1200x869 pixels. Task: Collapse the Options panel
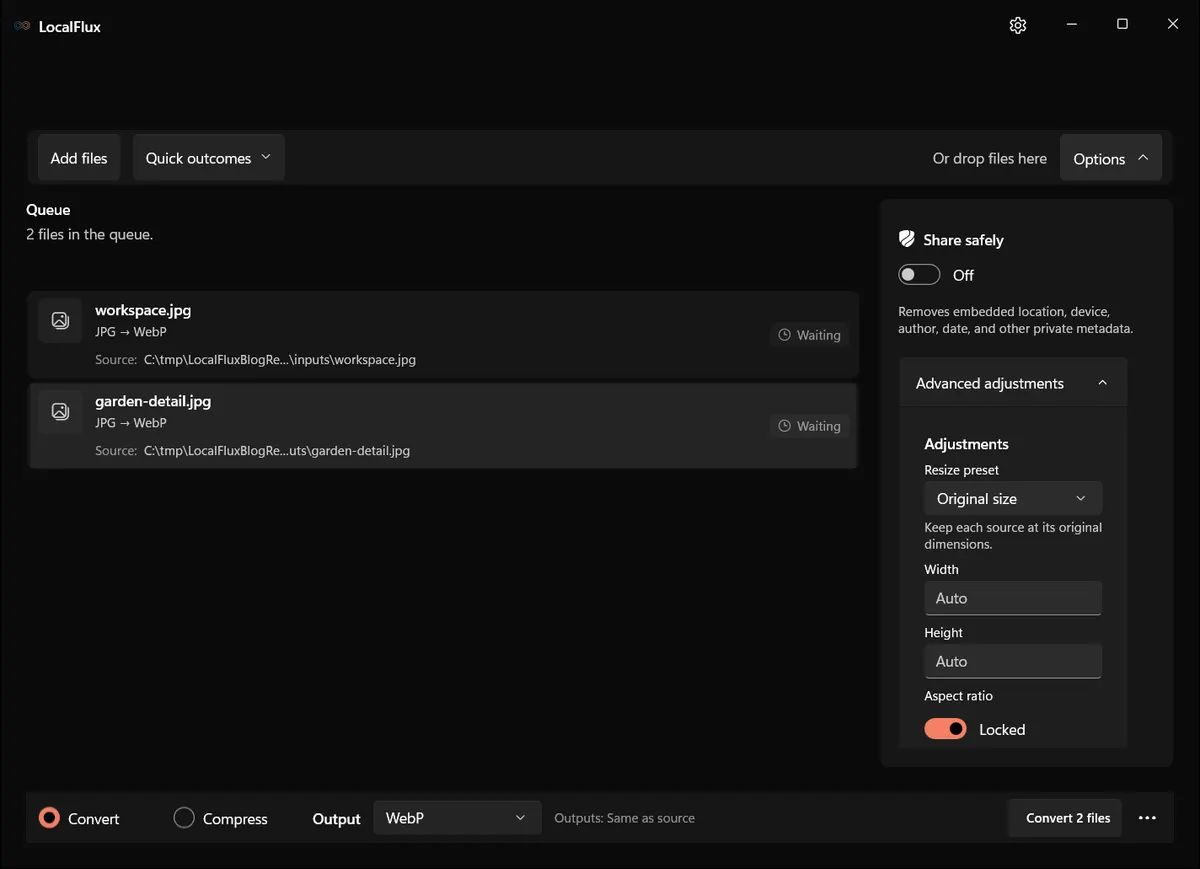point(1111,158)
